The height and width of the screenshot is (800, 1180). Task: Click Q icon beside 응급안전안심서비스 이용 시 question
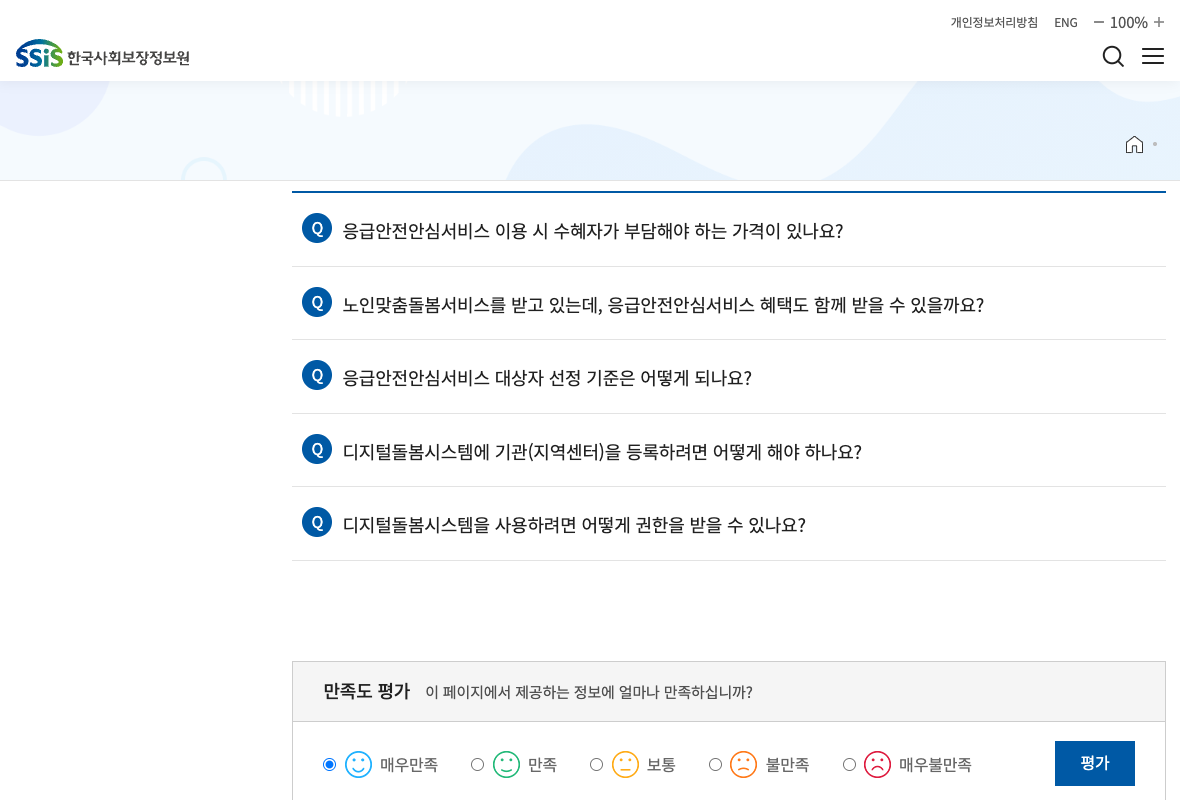click(317, 228)
